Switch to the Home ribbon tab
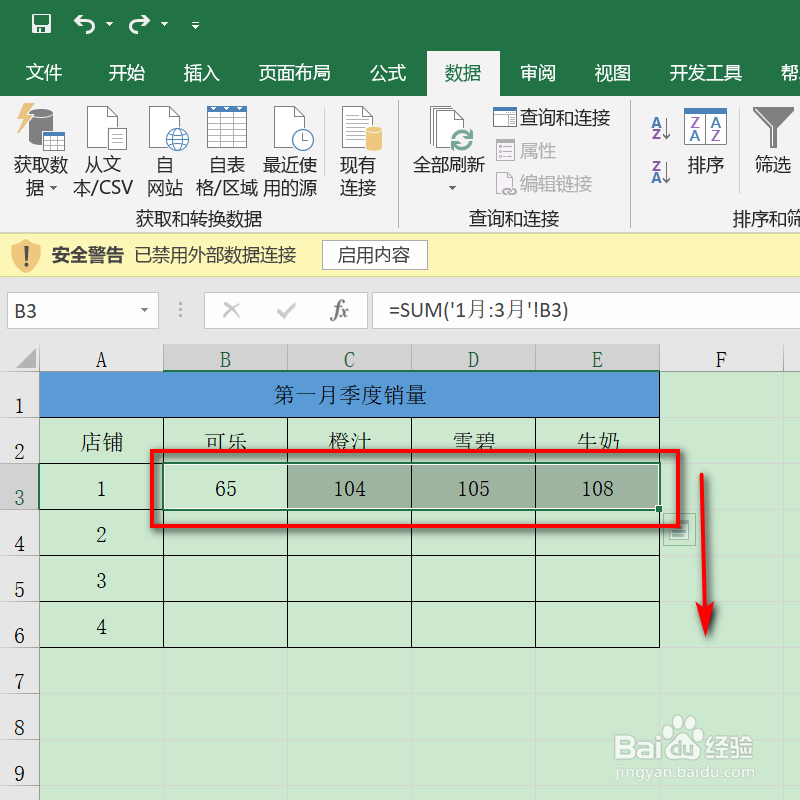 pos(126,72)
